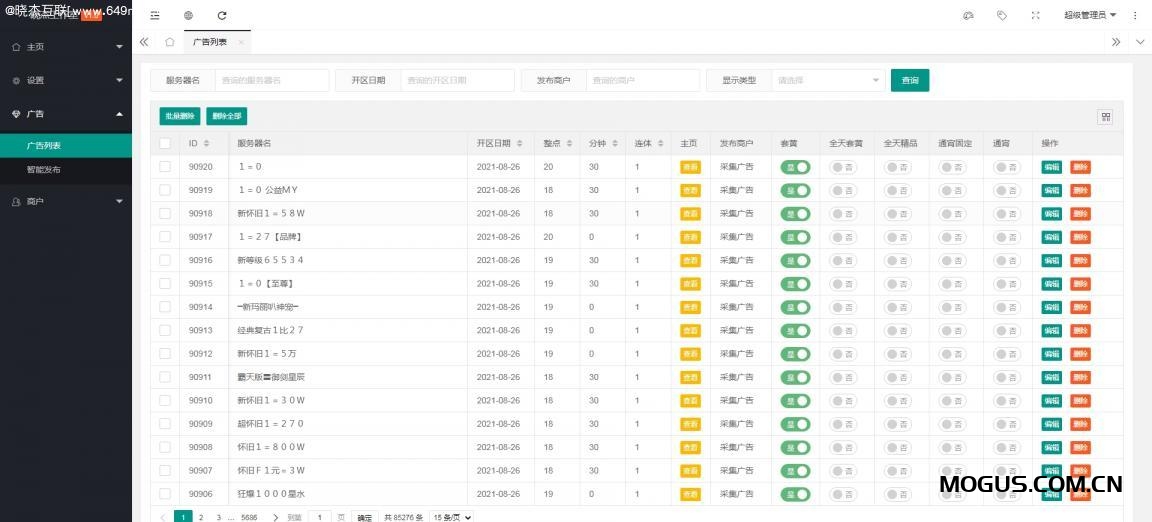Viewport: 1152px width, 522px height.
Task: Click the home icon in the tab bar
Action: [170, 42]
